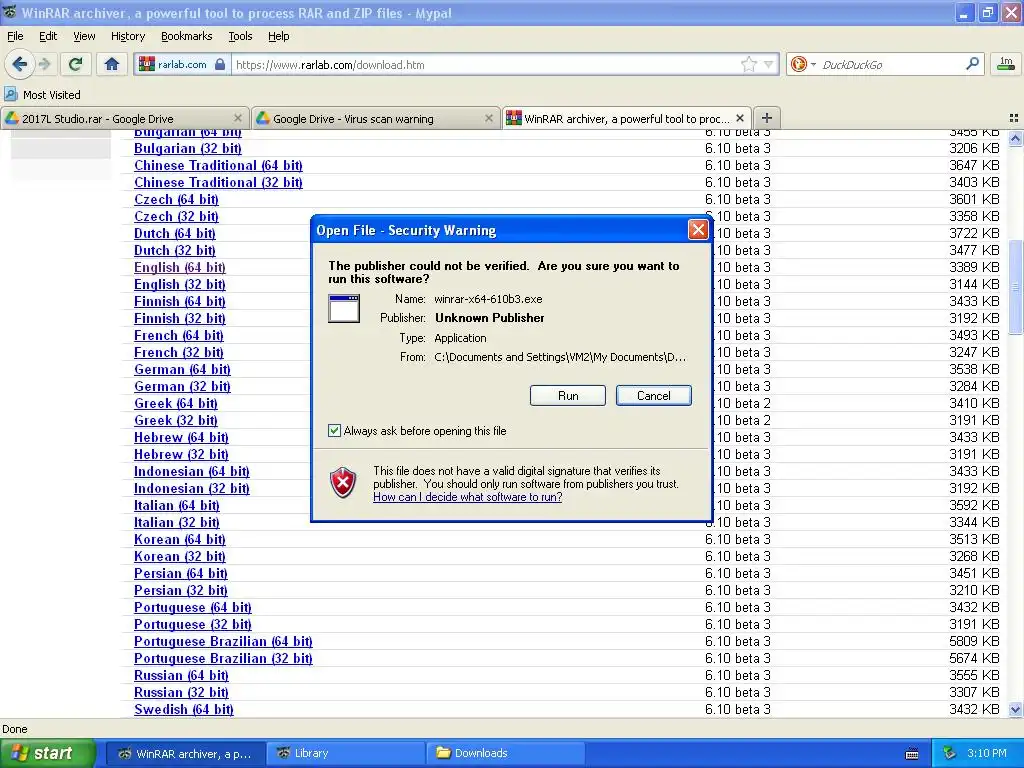Download Russian (32 bit) version
Screen dimensions: 1024x768
[x=181, y=692]
